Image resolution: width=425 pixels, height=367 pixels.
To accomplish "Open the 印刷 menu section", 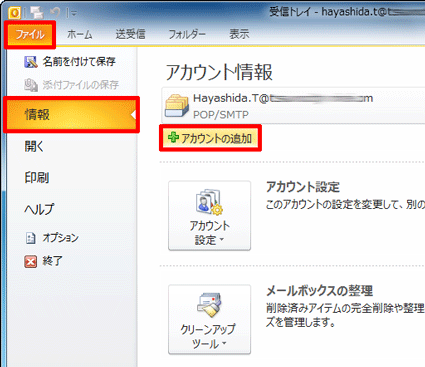I will 37,178.
